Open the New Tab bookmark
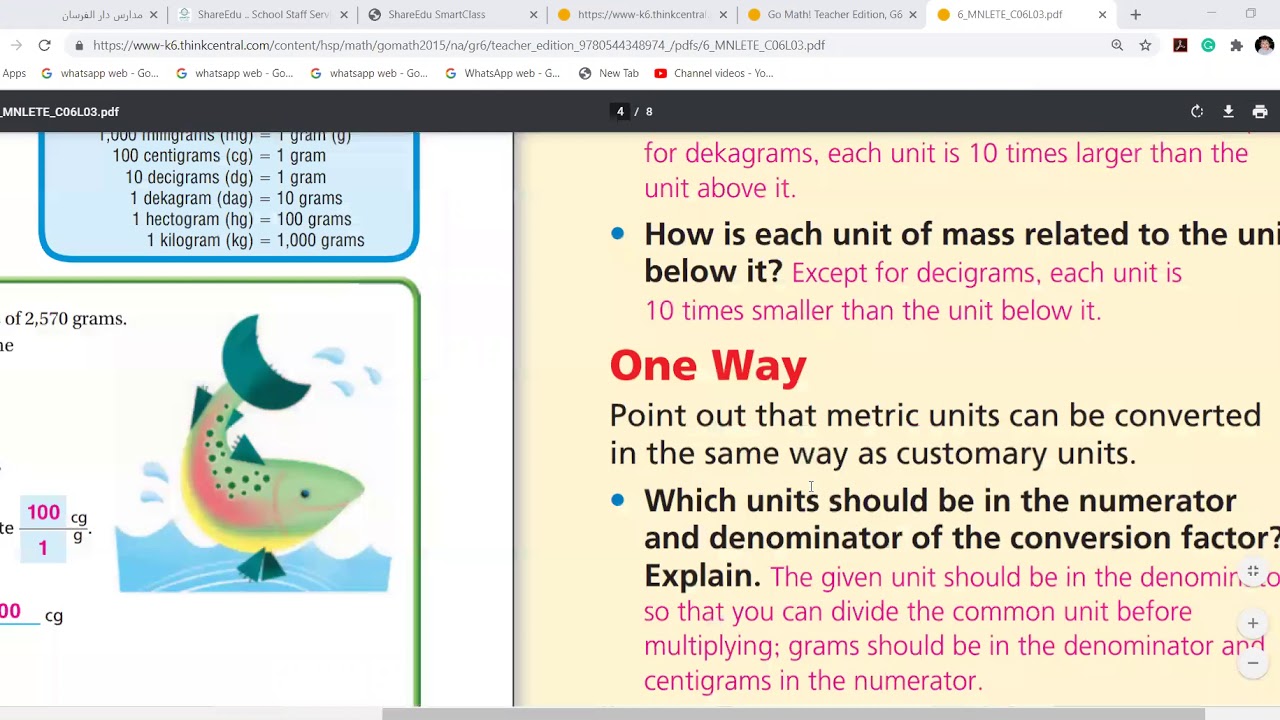The image size is (1280, 720). pyautogui.click(x=609, y=73)
